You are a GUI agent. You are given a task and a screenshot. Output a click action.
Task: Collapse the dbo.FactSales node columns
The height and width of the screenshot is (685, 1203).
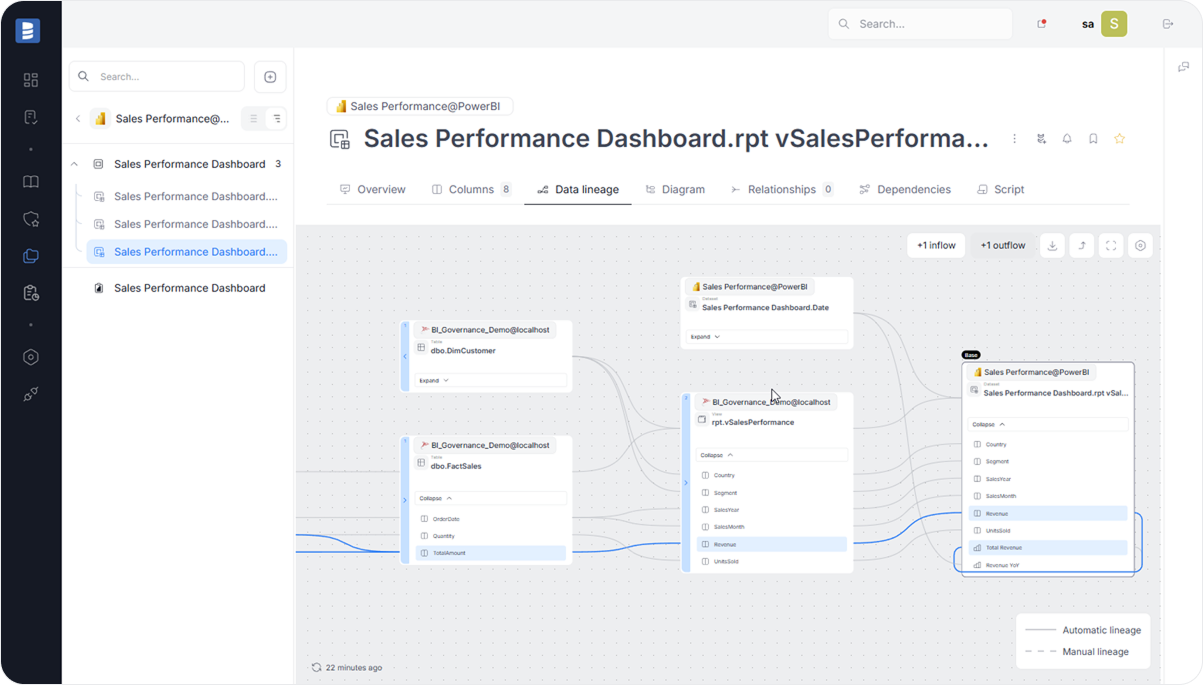click(436, 498)
